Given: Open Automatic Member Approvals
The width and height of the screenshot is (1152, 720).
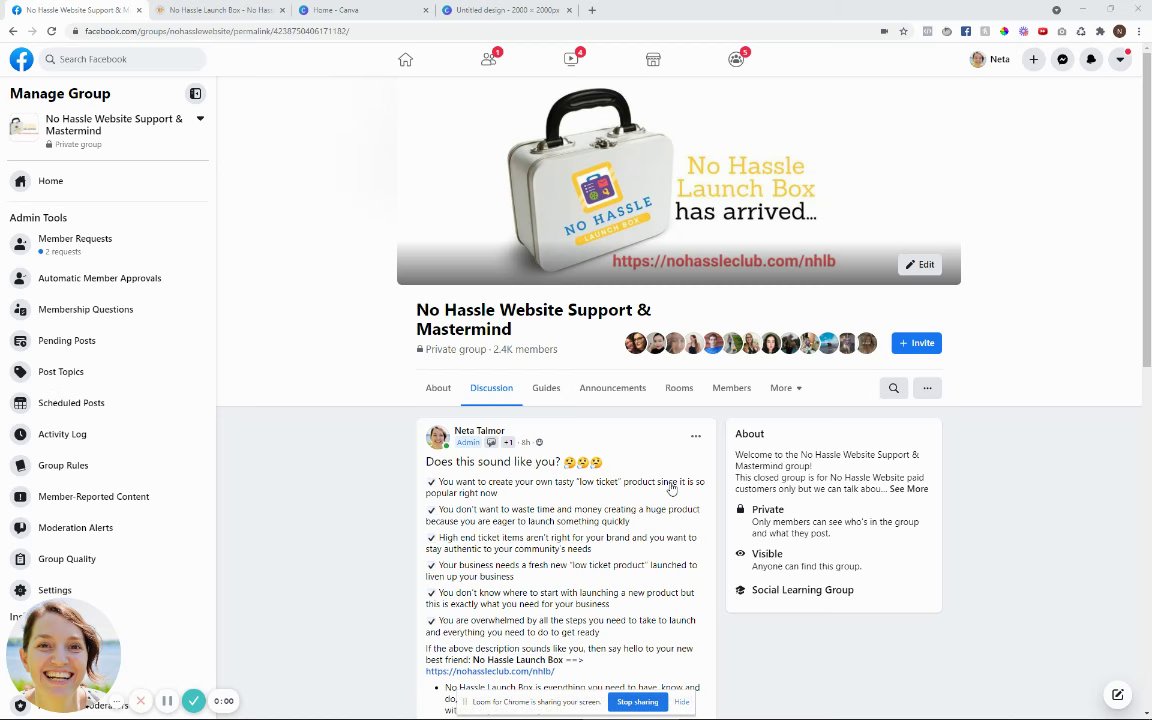Looking at the screenshot, I should point(109,278).
